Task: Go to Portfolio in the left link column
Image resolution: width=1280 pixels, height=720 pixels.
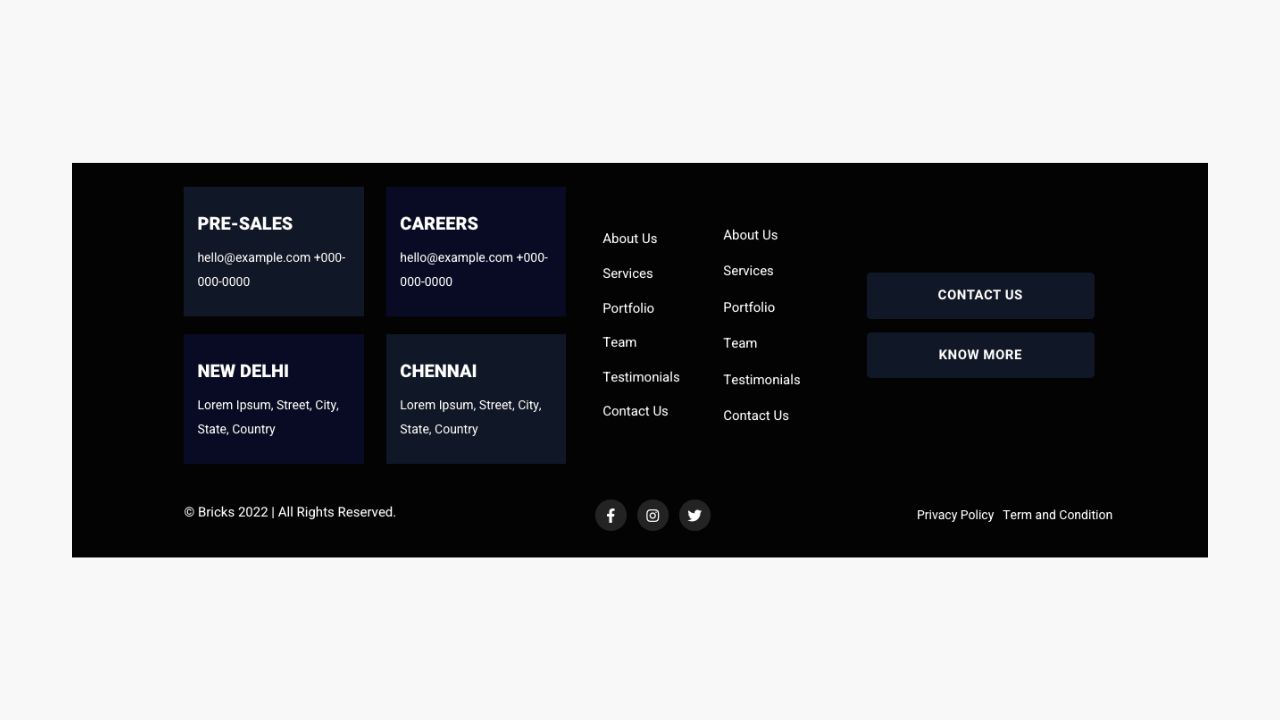Action: tap(628, 308)
